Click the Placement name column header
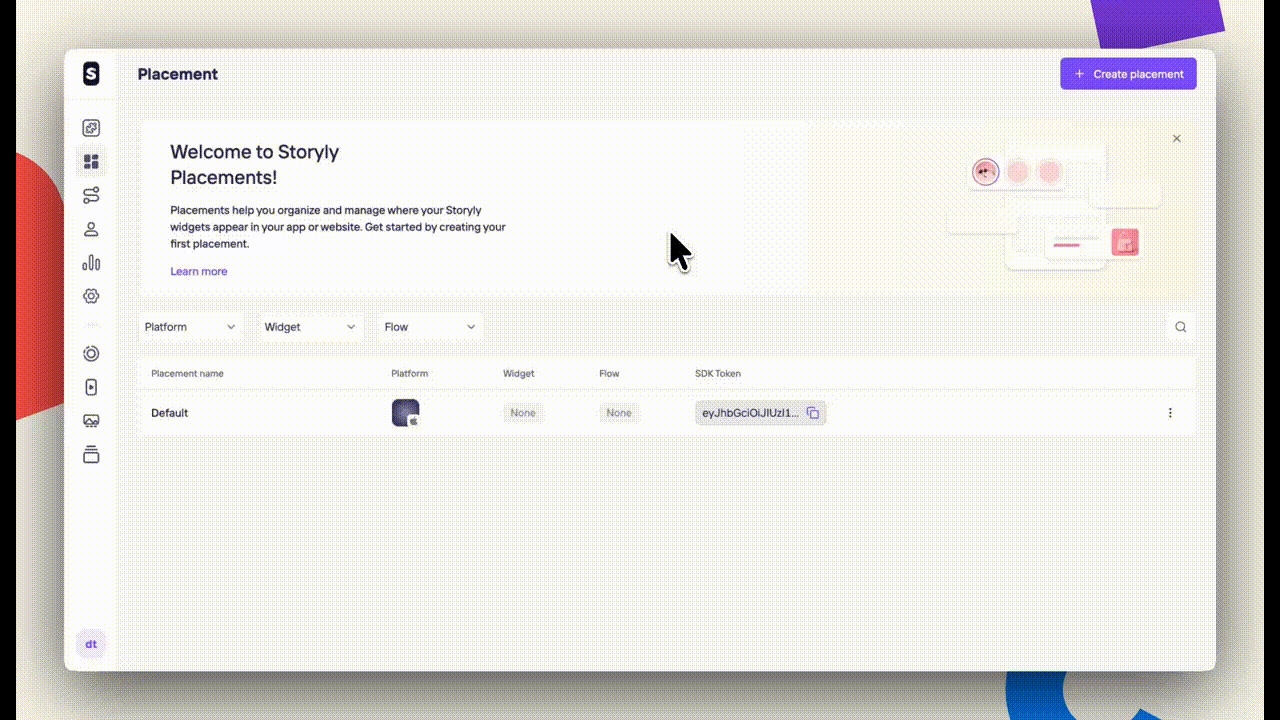Screen dimensions: 1280x720 [x=188, y=373]
